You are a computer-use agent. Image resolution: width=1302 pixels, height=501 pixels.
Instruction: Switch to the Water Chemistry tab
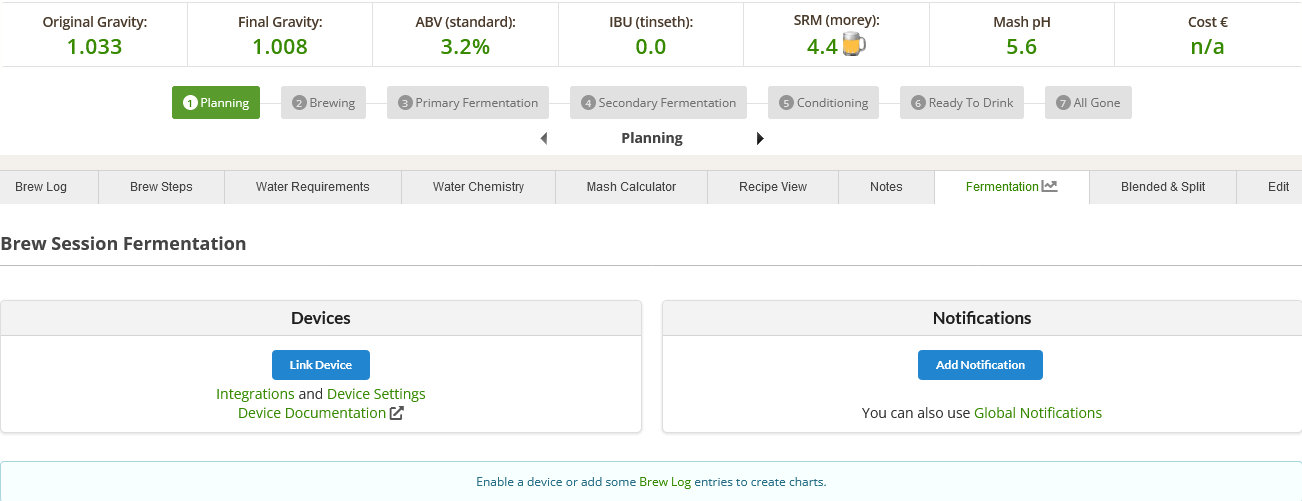point(478,187)
